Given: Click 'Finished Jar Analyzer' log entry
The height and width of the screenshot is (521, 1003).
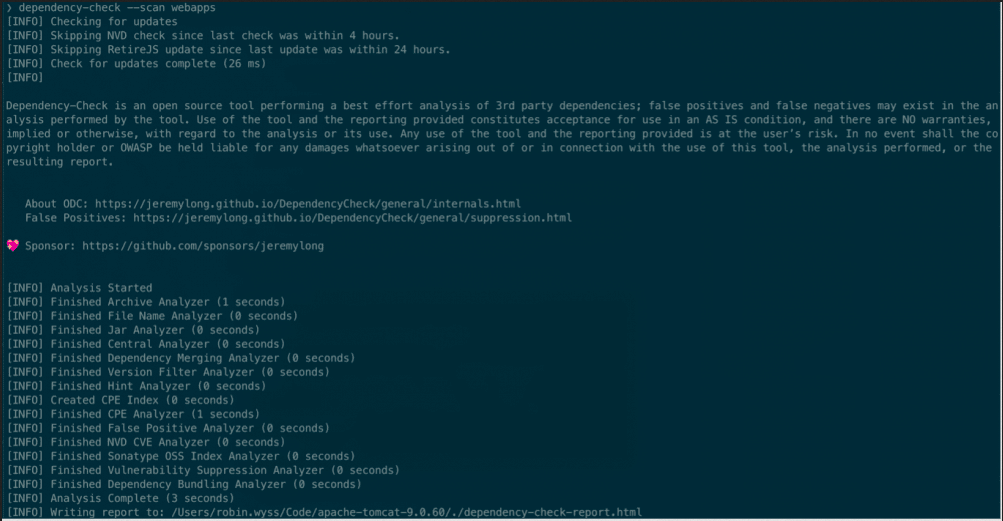Looking at the screenshot, I should [x=133, y=330].
